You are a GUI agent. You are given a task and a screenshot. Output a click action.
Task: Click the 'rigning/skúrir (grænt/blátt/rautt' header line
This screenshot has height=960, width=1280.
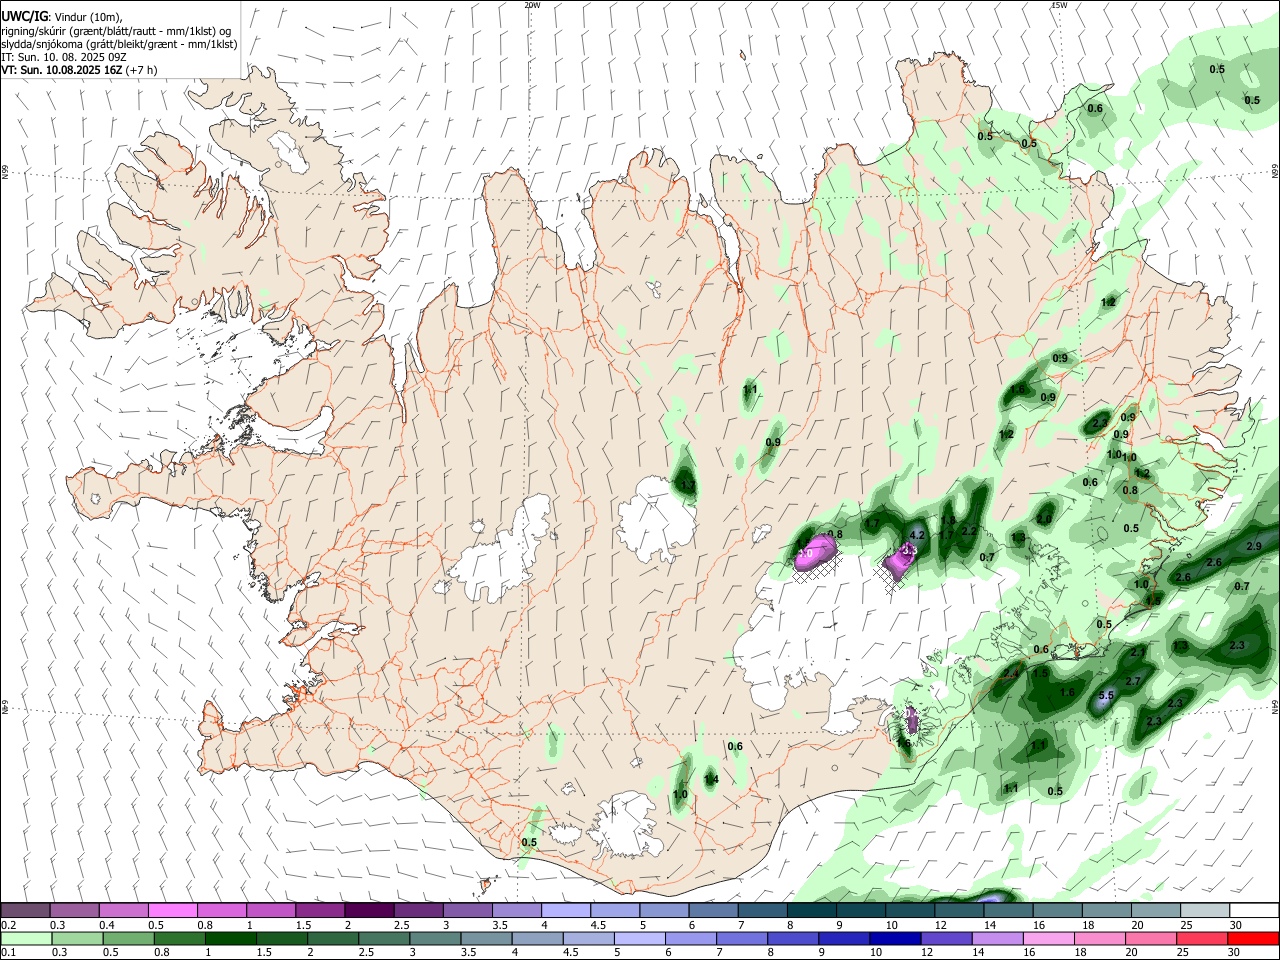[116, 31]
